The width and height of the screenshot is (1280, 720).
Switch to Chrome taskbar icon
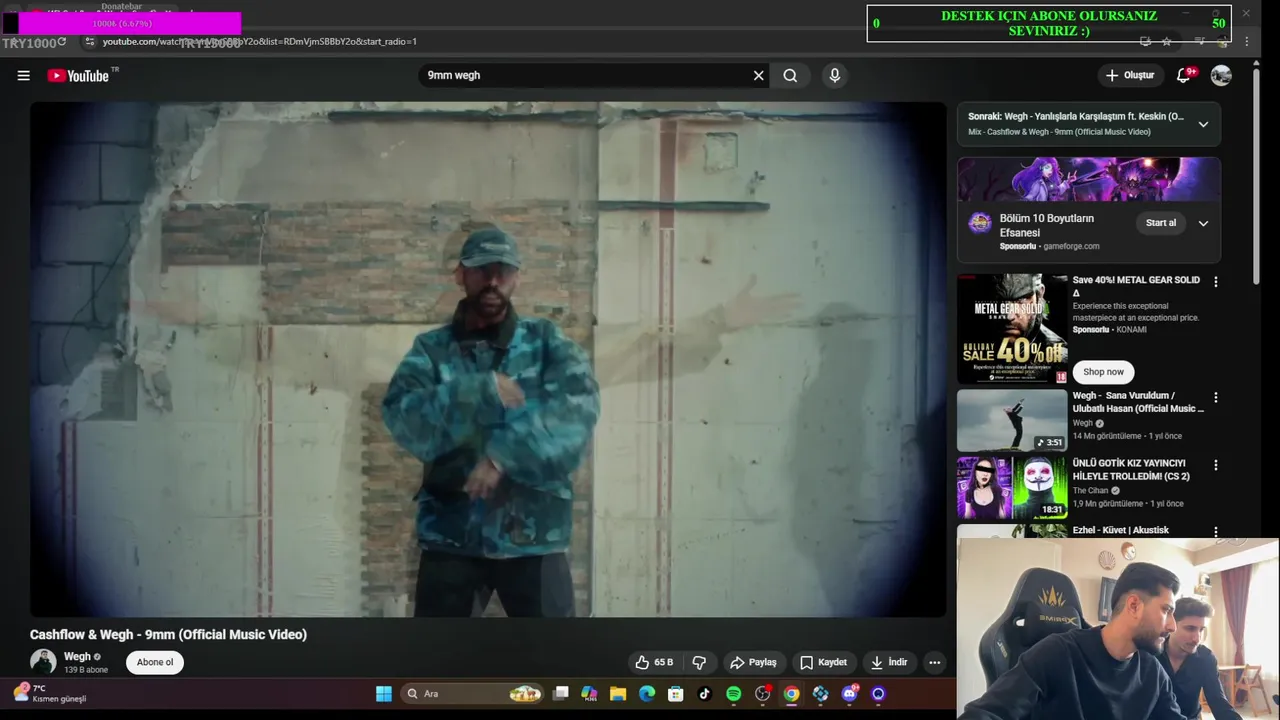[x=792, y=694]
